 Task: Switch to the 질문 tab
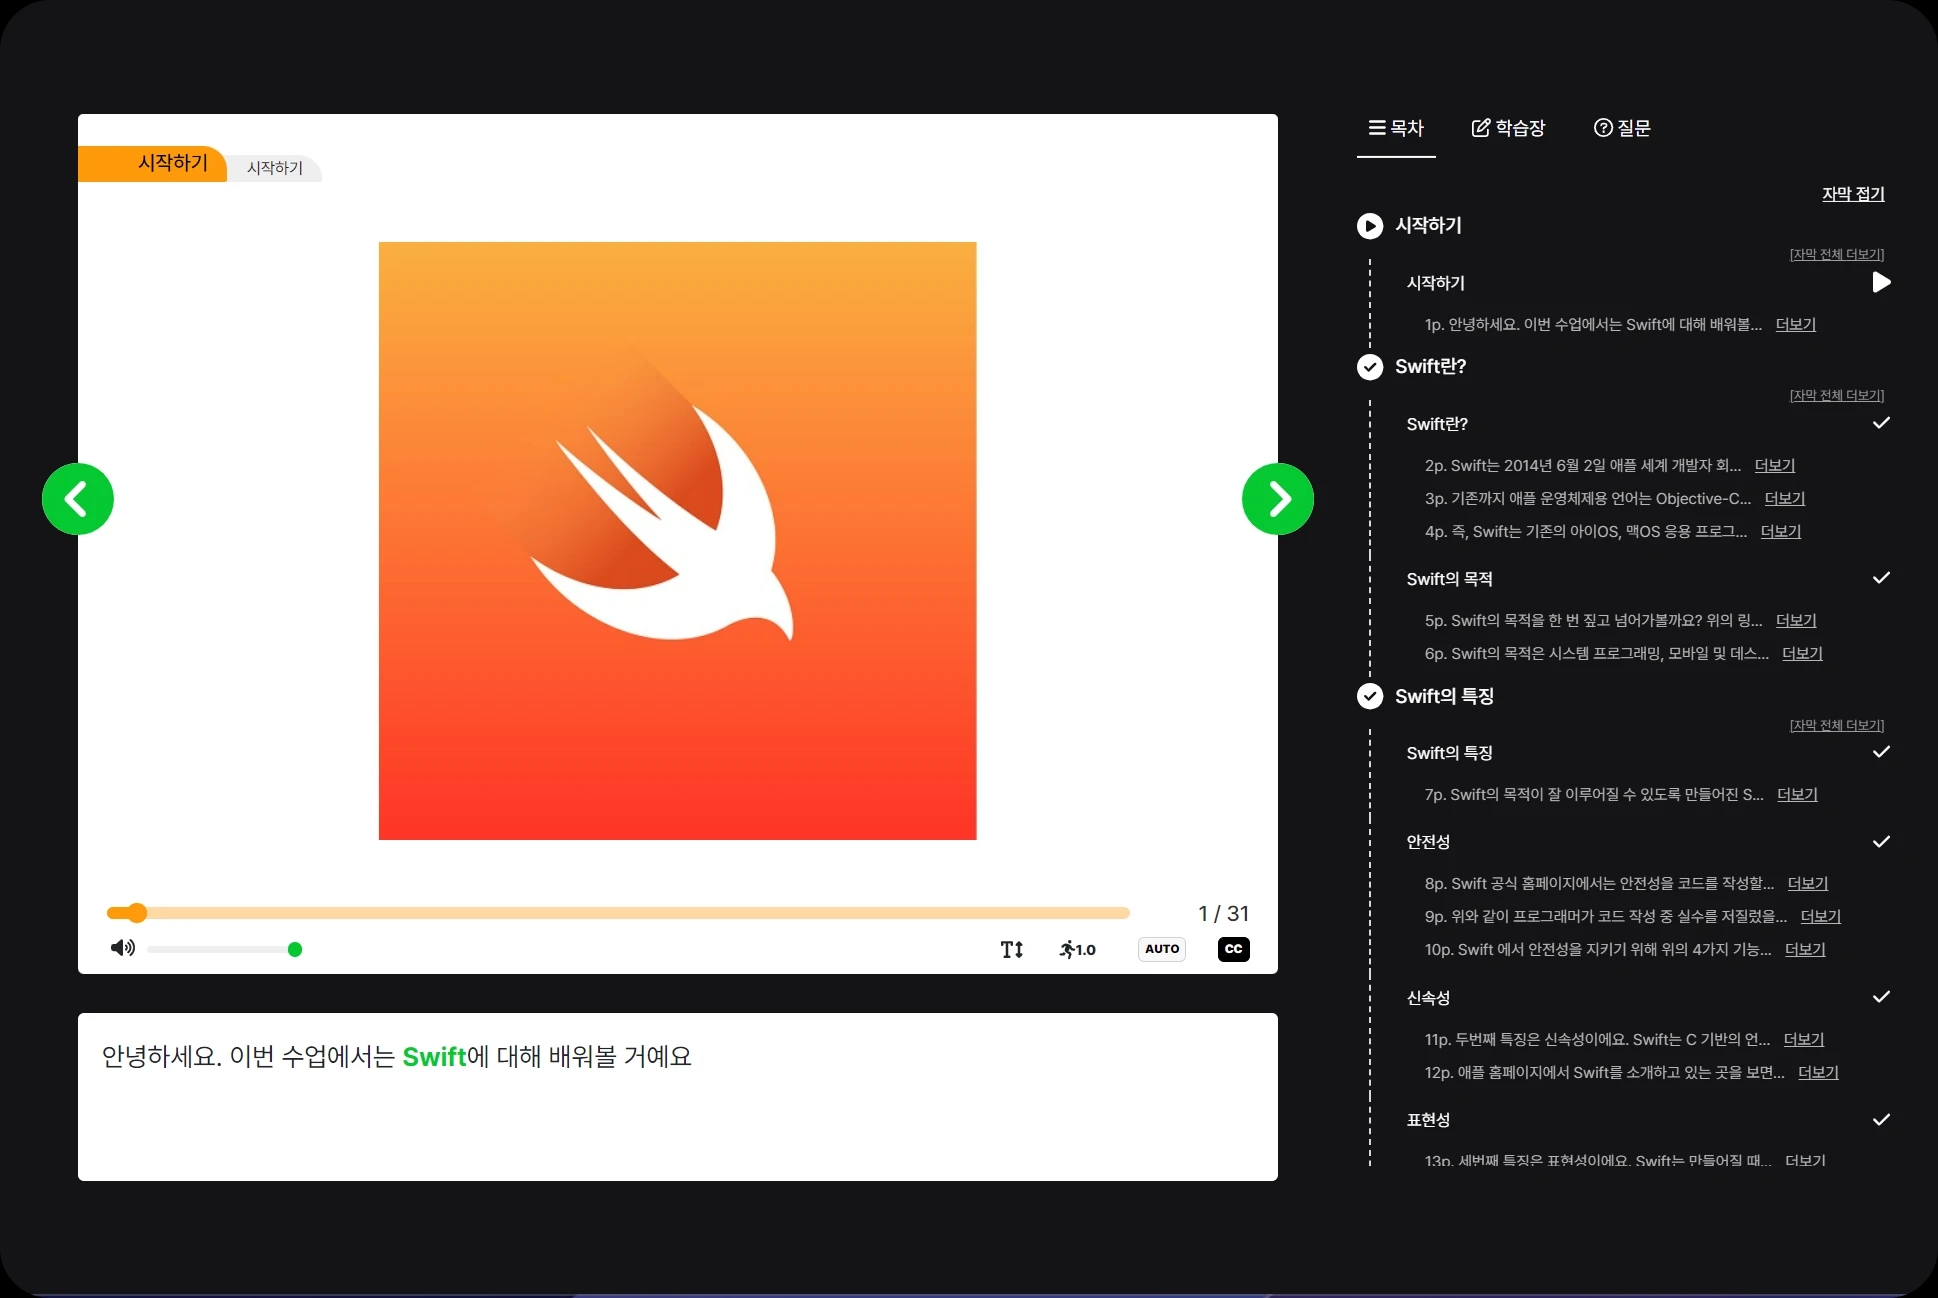1622,128
